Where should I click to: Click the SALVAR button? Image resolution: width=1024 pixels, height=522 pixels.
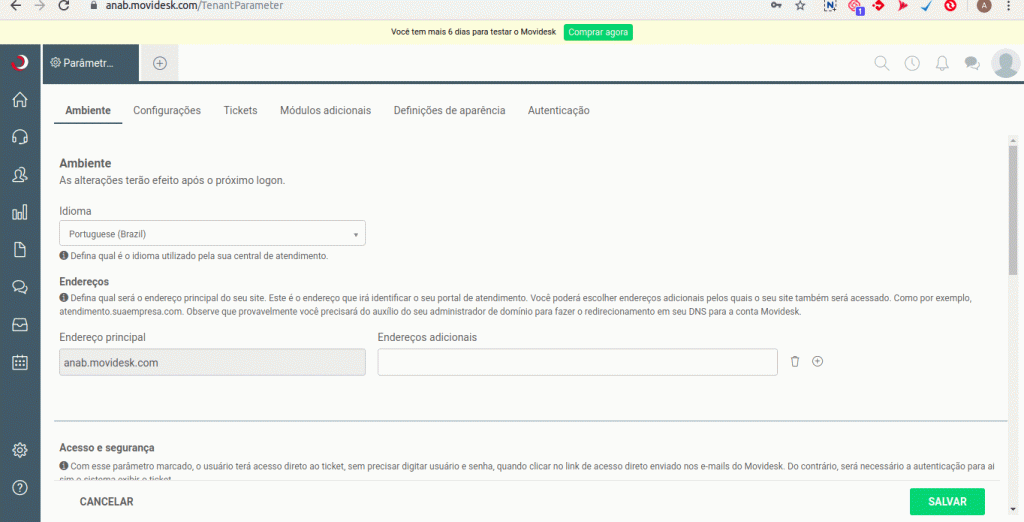(946, 501)
